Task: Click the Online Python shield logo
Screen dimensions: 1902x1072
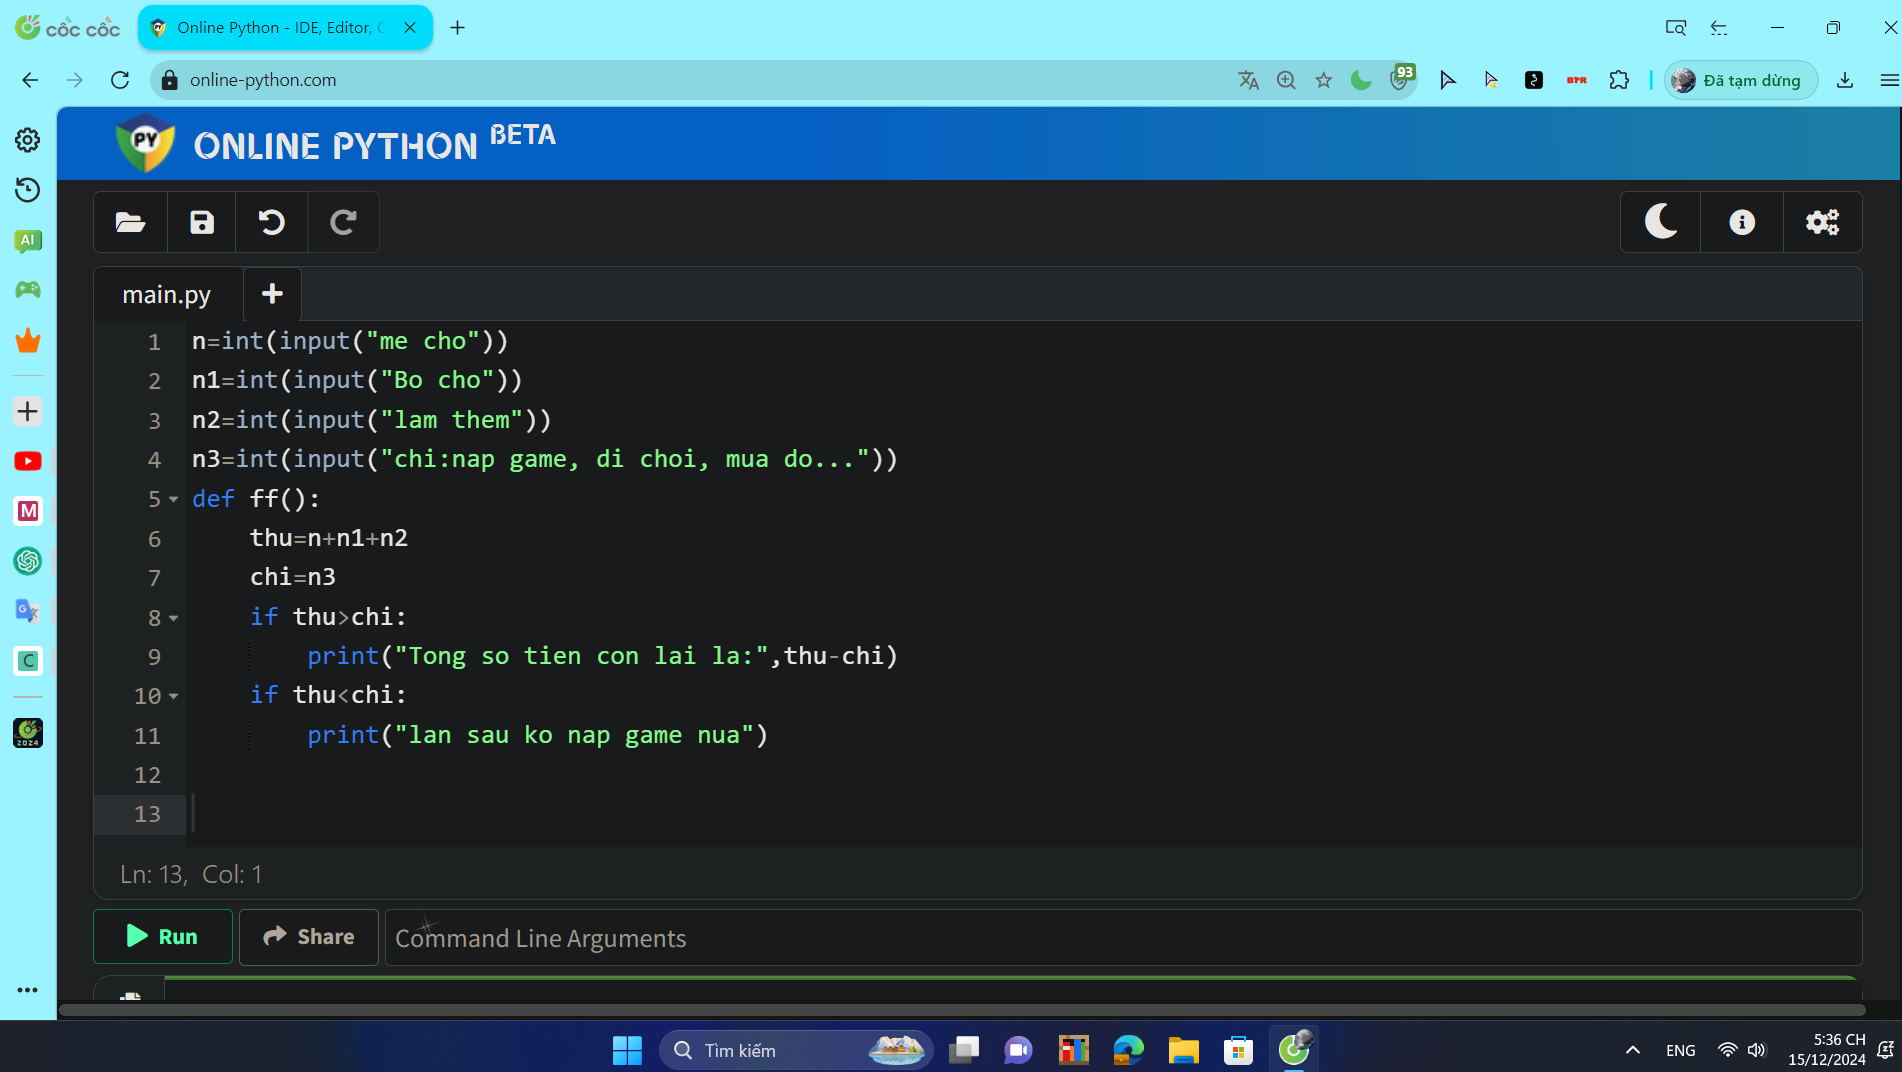Action: tap(146, 143)
